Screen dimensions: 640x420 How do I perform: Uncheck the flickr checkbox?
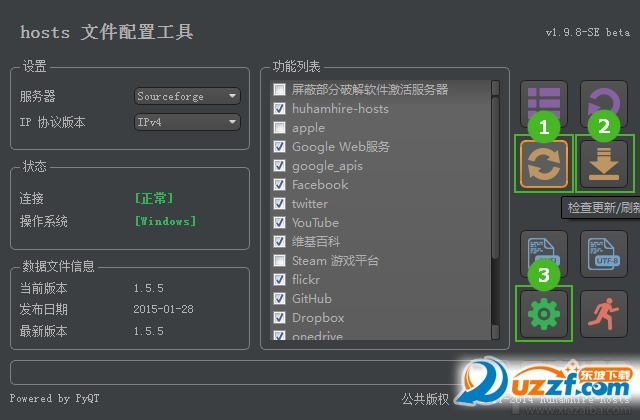(x=280, y=279)
